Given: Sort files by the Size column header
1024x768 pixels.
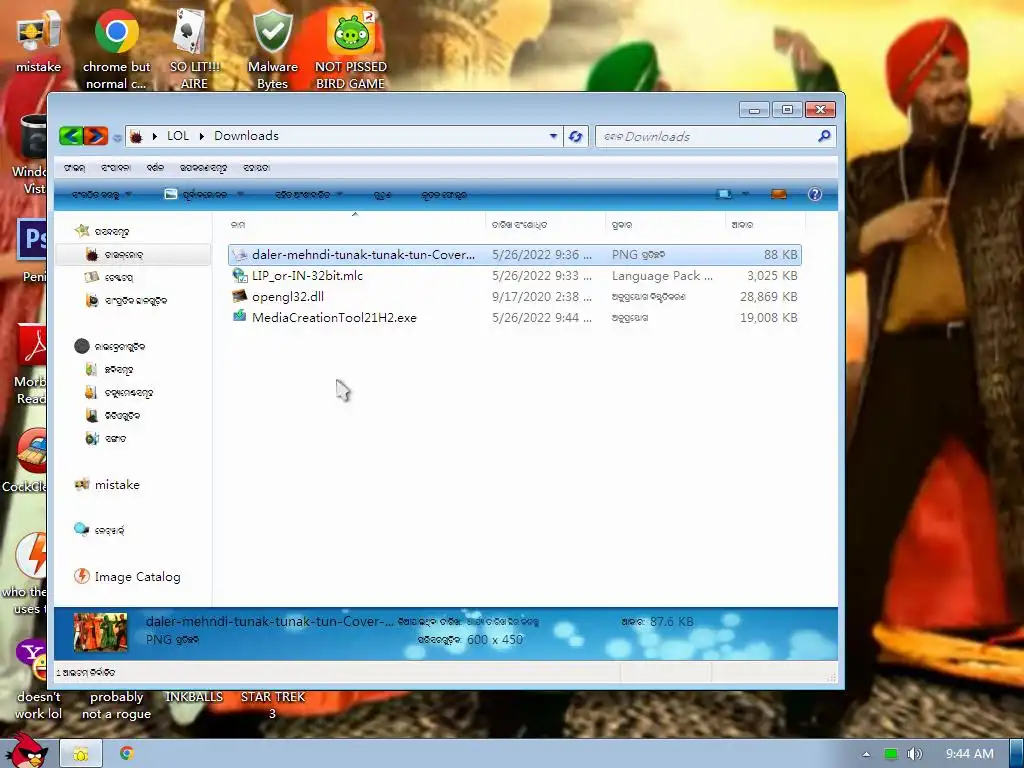Looking at the screenshot, I should tap(765, 225).
